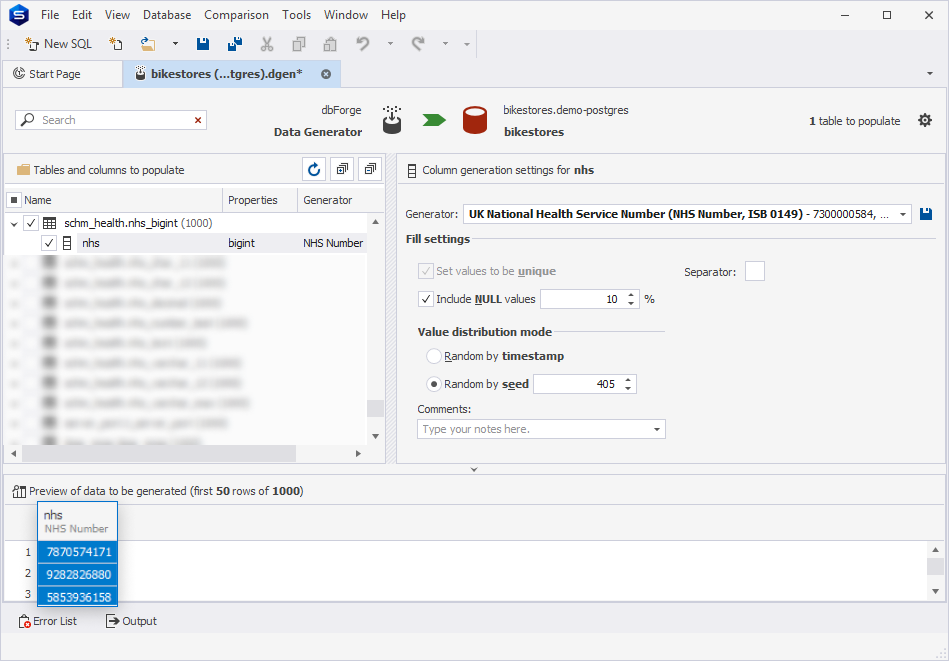The width and height of the screenshot is (949, 661).
Task: Select the nhs column row
Action: click(185, 243)
